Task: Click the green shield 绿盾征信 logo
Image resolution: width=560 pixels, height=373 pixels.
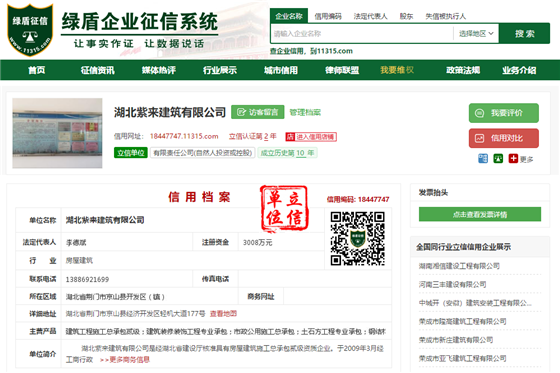Action: click(x=30, y=30)
